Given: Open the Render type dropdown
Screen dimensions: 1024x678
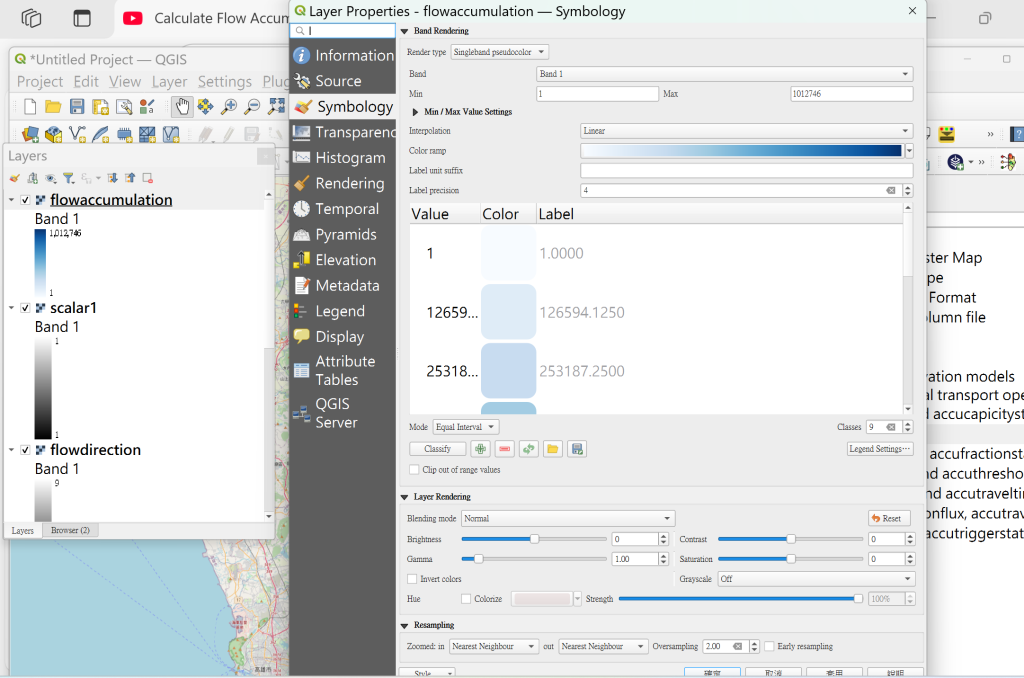Looking at the screenshot, I should [500, 52].
